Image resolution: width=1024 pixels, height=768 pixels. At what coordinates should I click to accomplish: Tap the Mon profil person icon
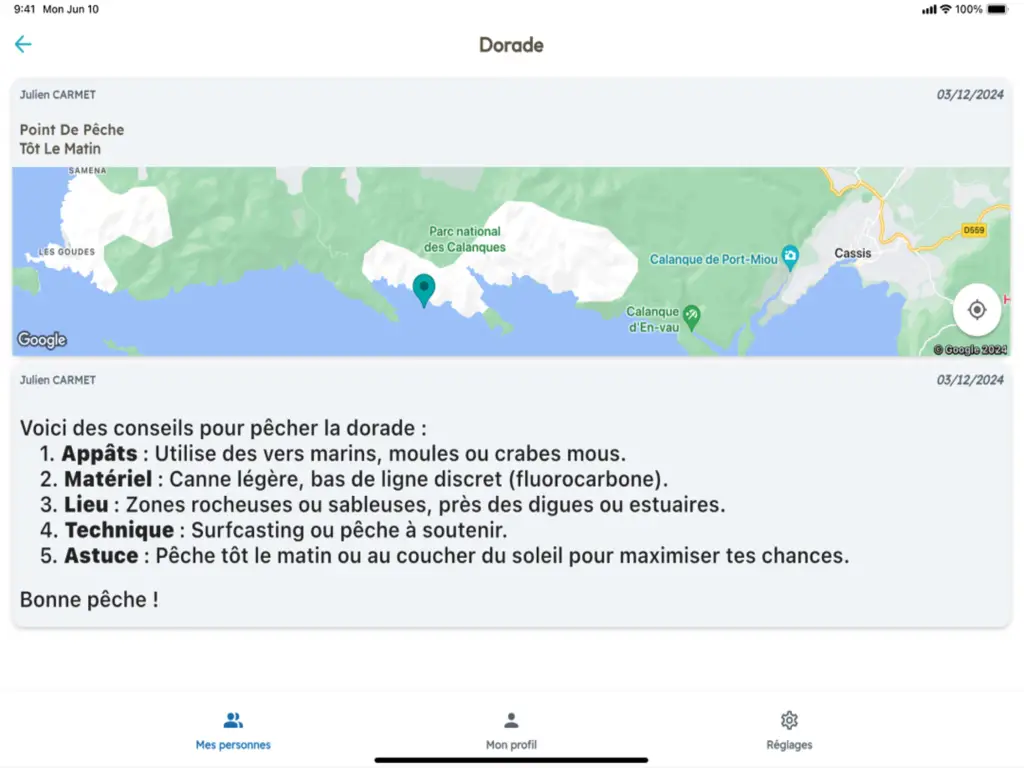point(511,720)
